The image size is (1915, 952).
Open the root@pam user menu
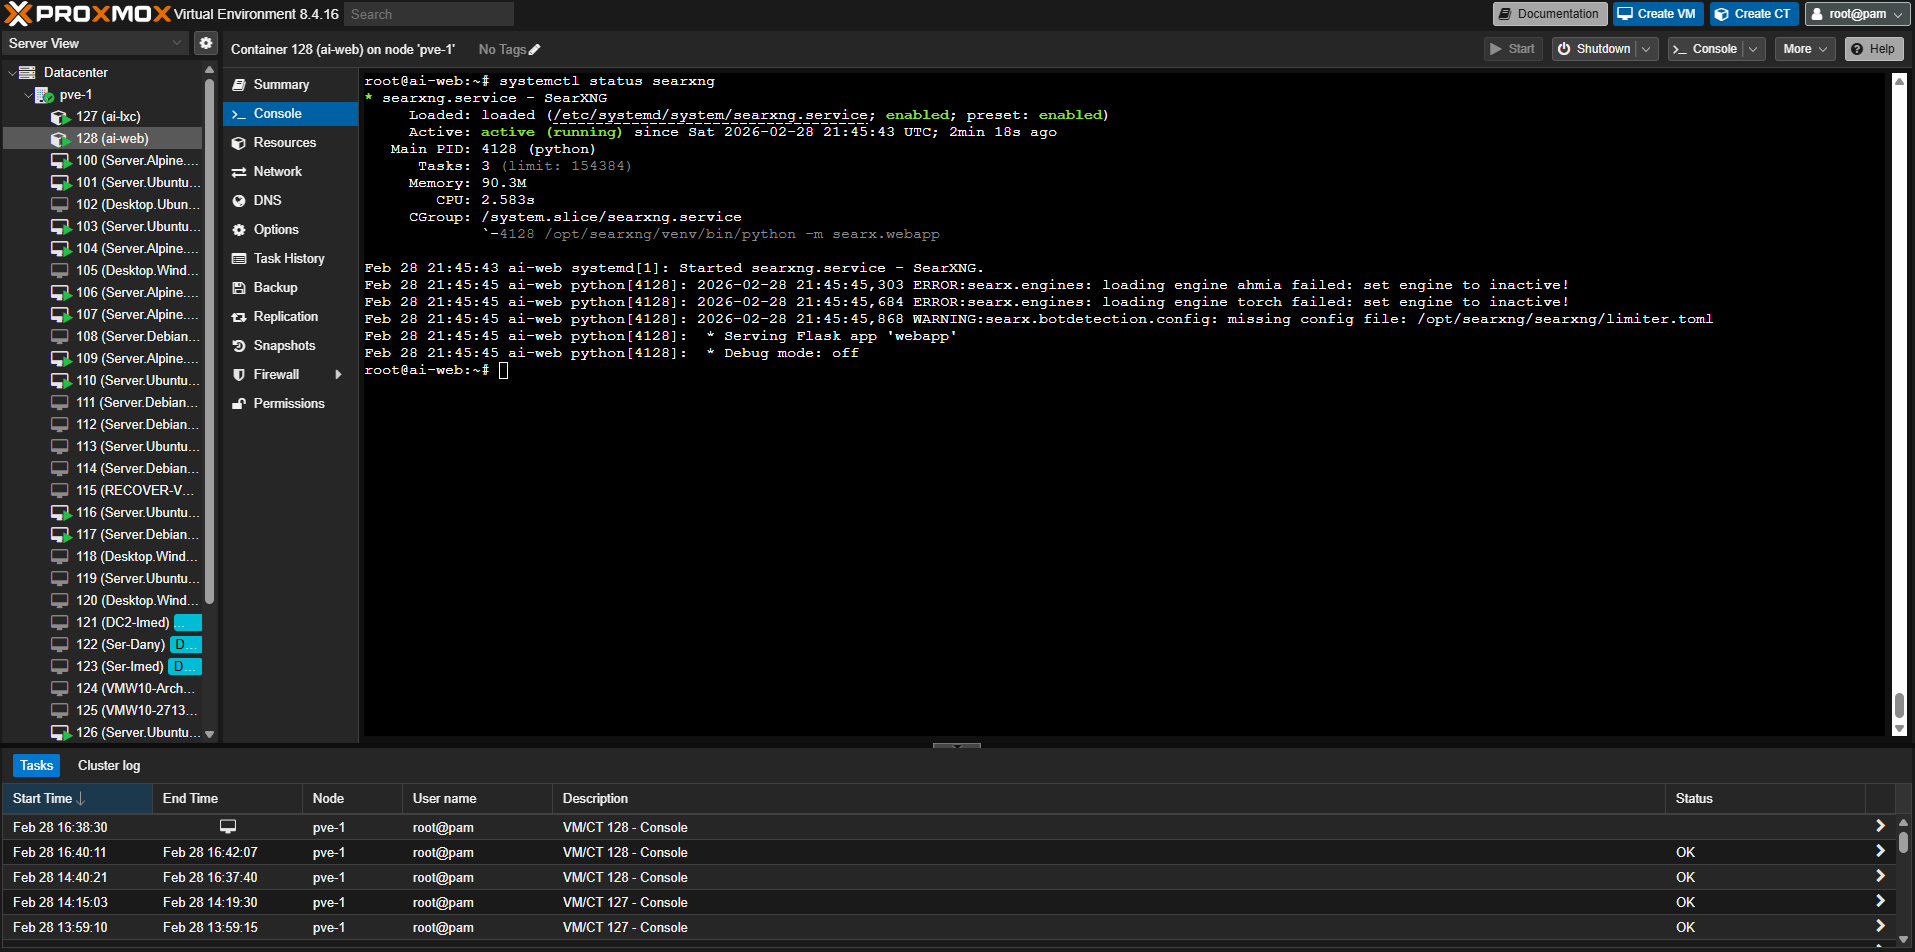tap(1857, 14)
